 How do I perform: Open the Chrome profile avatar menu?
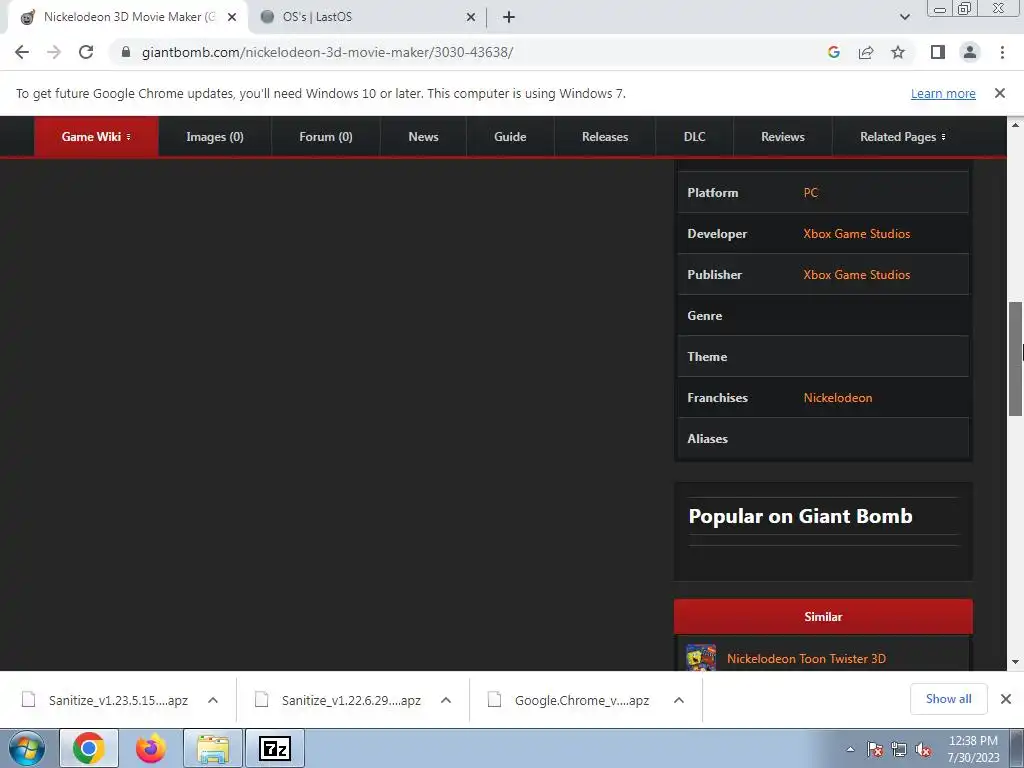970,52
